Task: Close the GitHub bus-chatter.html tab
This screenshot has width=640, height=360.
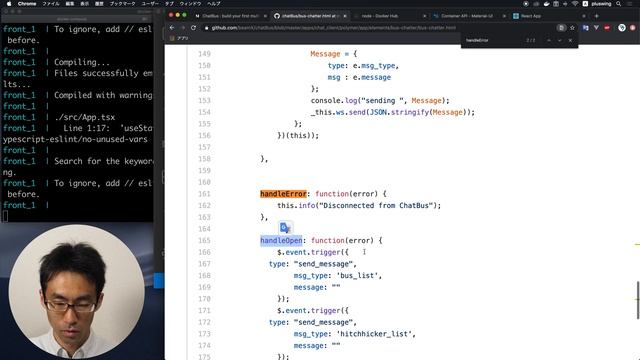Action: (345, 16)
